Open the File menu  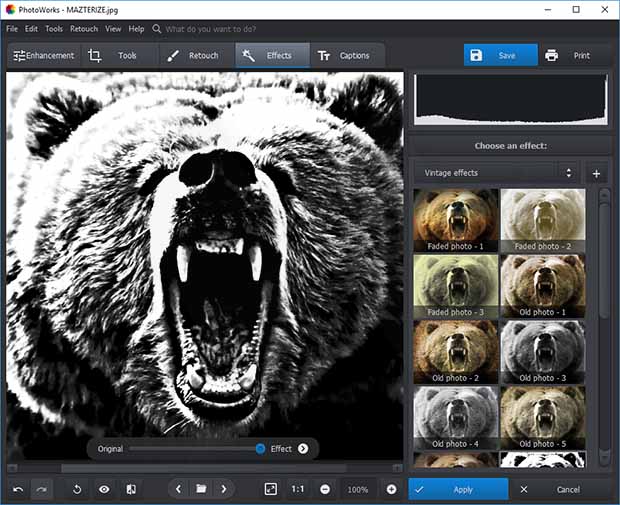click(x=12, y=29)
